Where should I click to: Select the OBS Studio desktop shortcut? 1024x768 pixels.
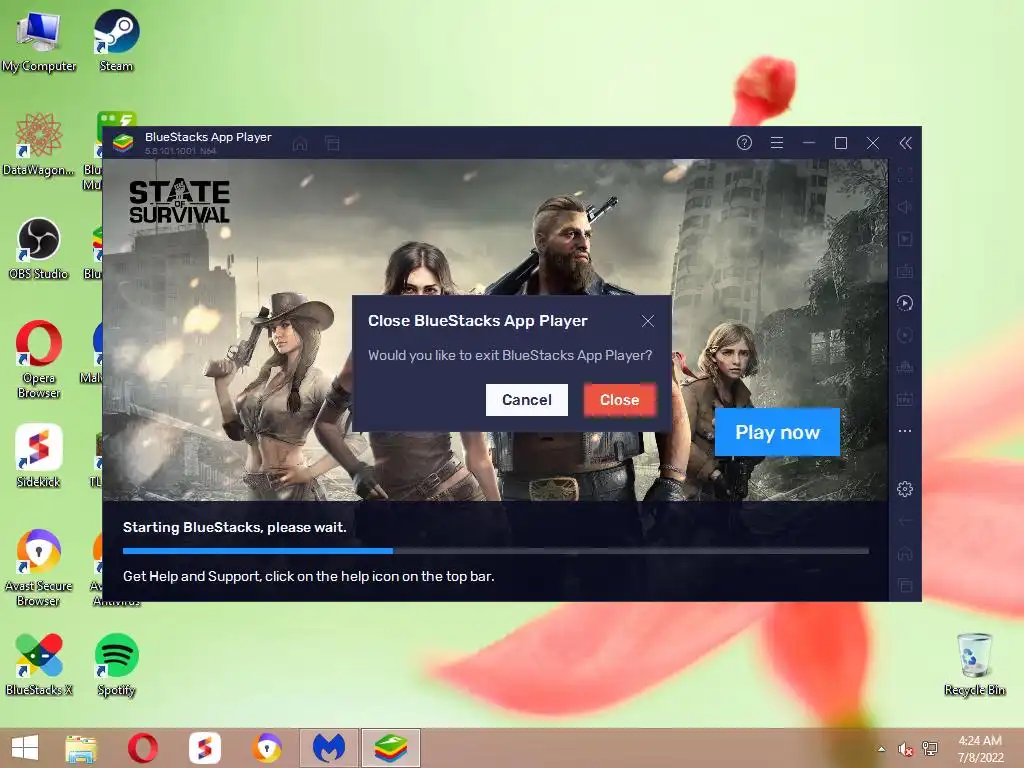pyautogui.click(x=39, y=249)
